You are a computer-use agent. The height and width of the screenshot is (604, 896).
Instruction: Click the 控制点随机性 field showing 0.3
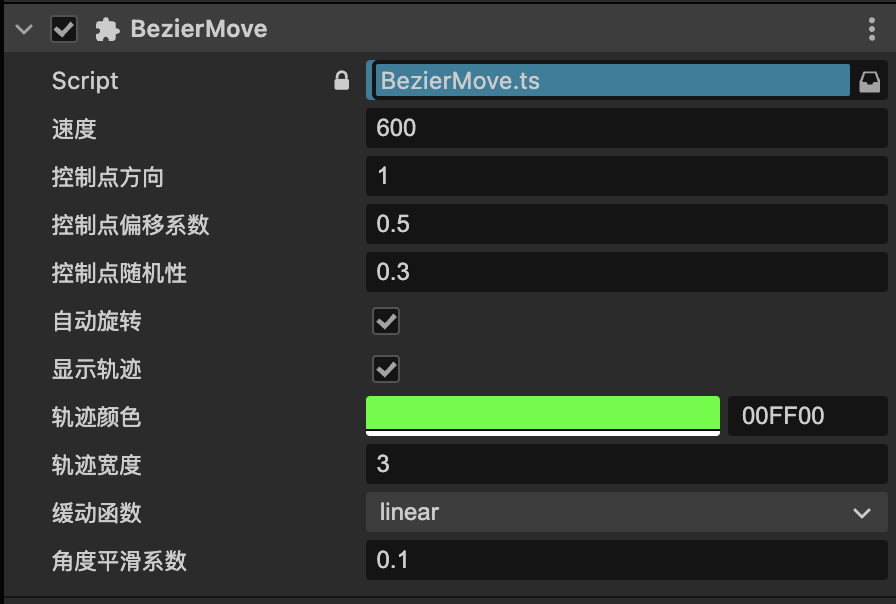pos(626,272)
